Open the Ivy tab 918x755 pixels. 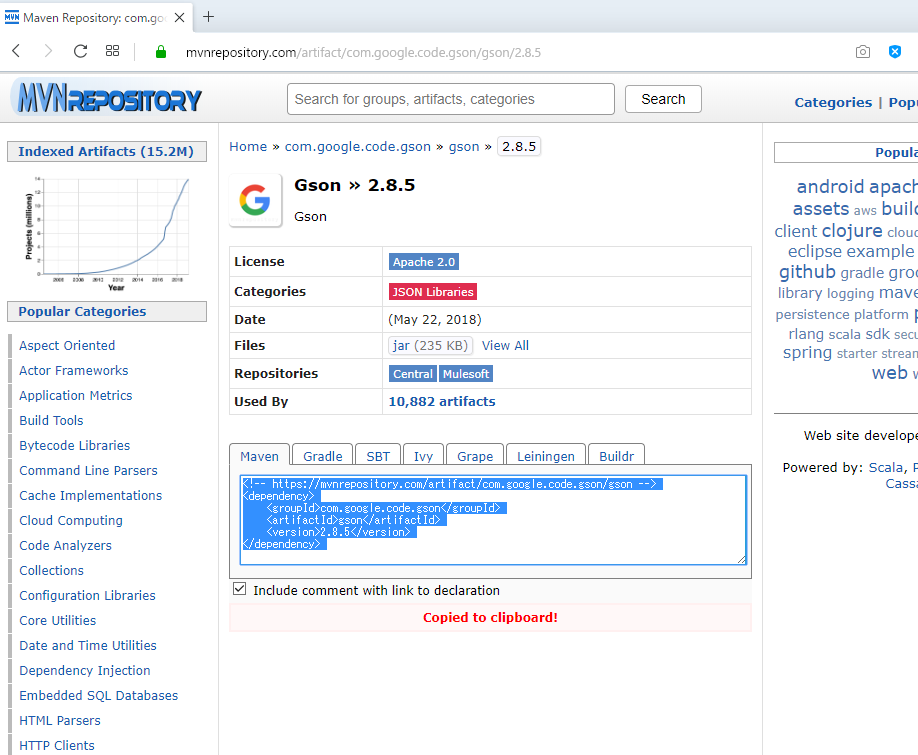[423, 456]
